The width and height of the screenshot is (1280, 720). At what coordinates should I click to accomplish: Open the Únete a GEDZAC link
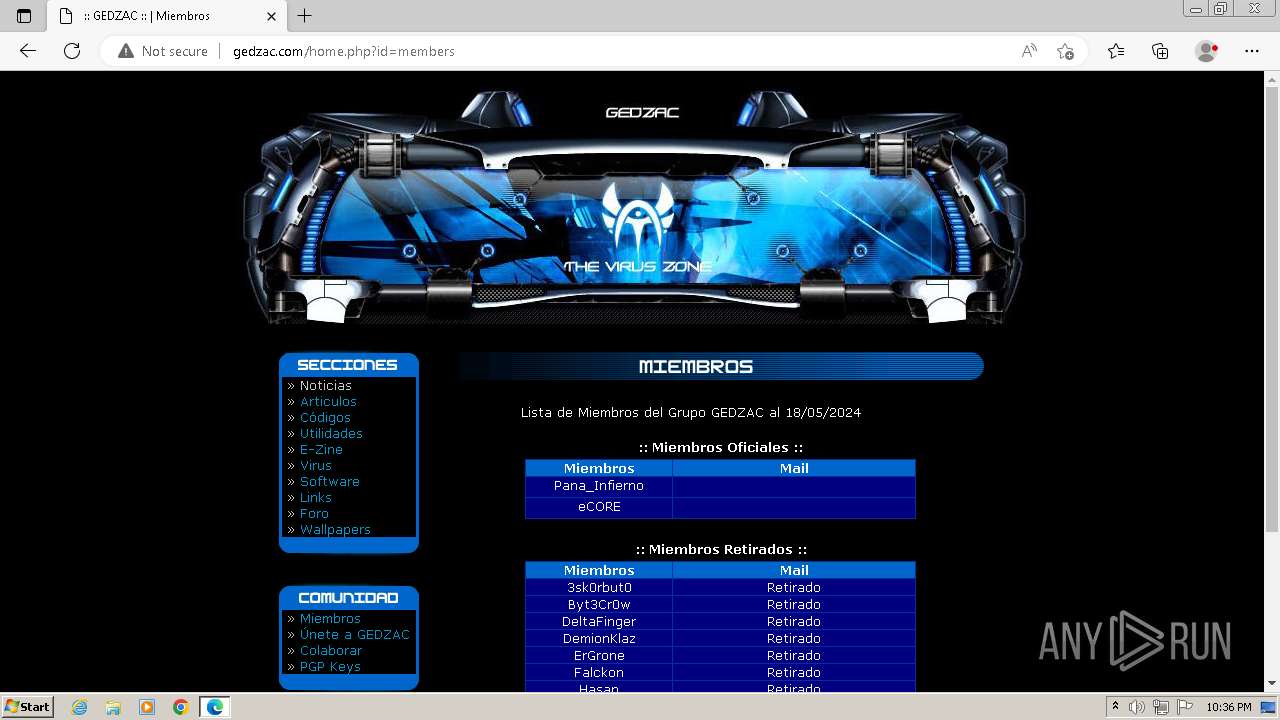point(354,634)
